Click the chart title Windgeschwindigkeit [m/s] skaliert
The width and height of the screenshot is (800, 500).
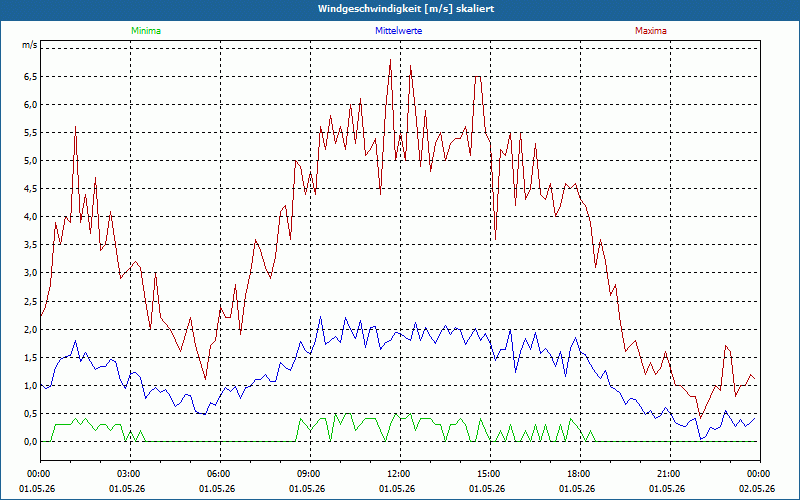tap(406, 9)
